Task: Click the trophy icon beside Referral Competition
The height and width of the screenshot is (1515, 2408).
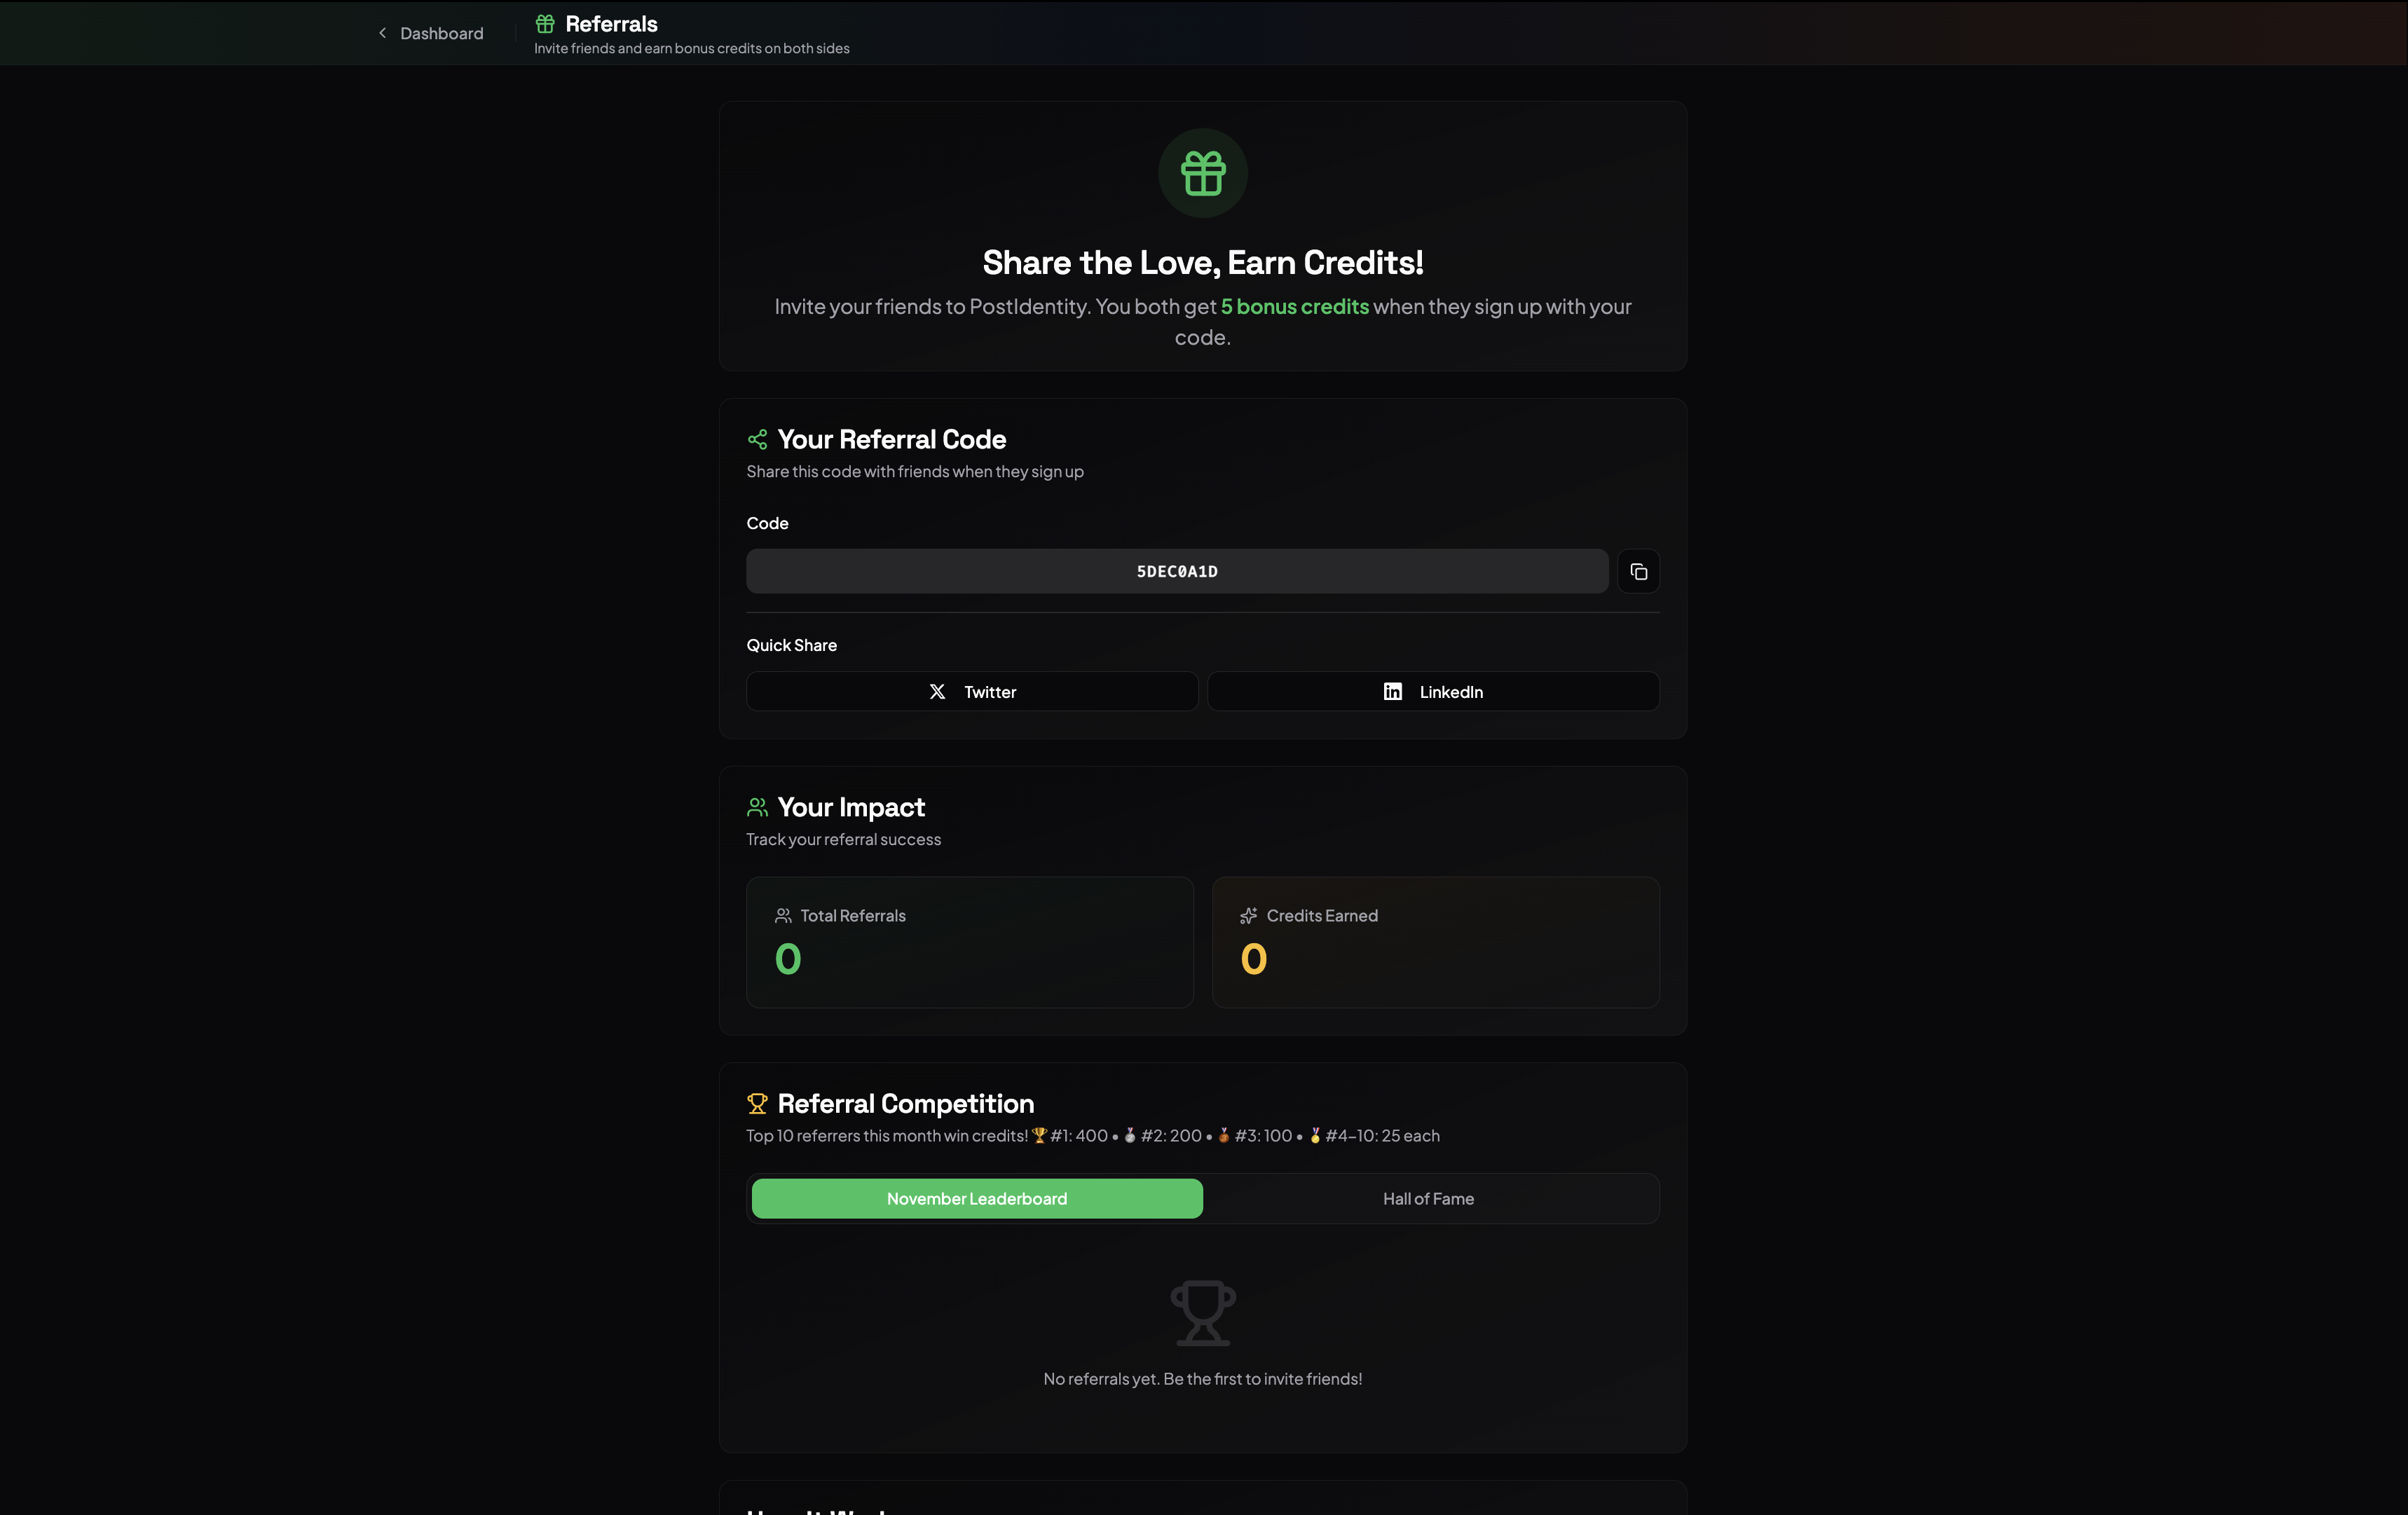Action: (757, 1103)
